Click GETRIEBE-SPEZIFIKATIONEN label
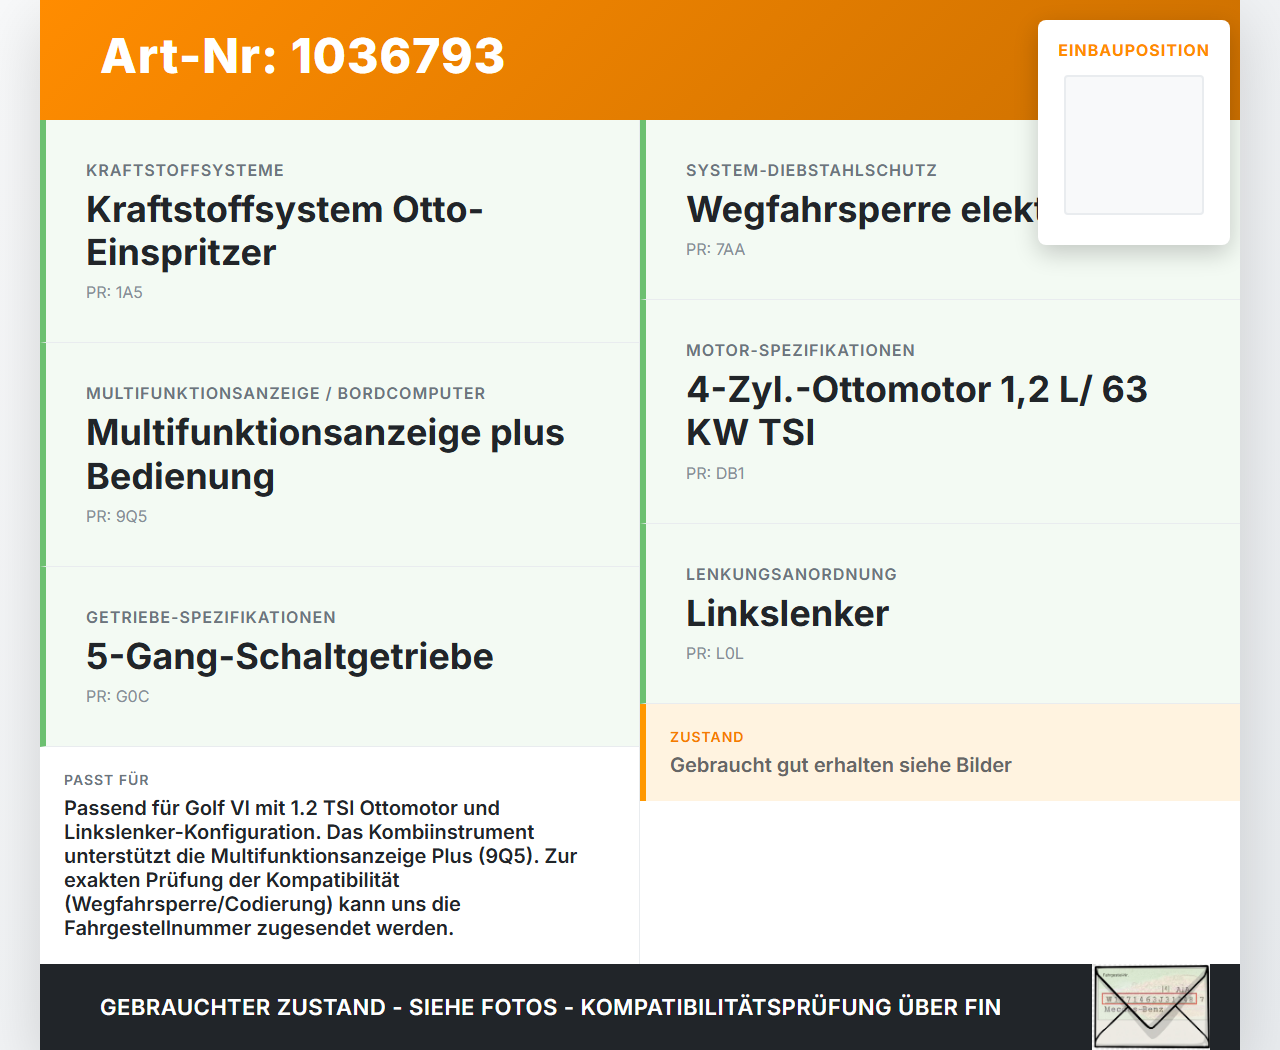This screenshot has width=1280, height=1050. pos(211,617)
